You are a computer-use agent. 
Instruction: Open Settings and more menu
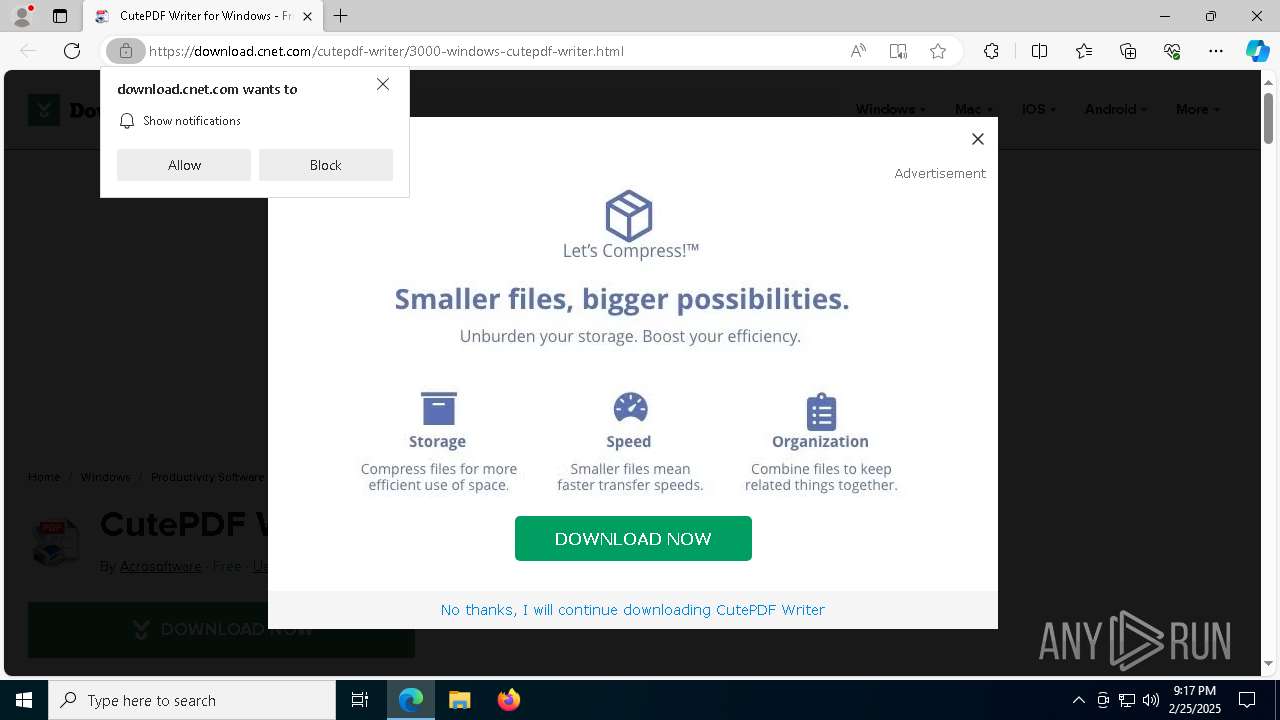point(1216,51)
